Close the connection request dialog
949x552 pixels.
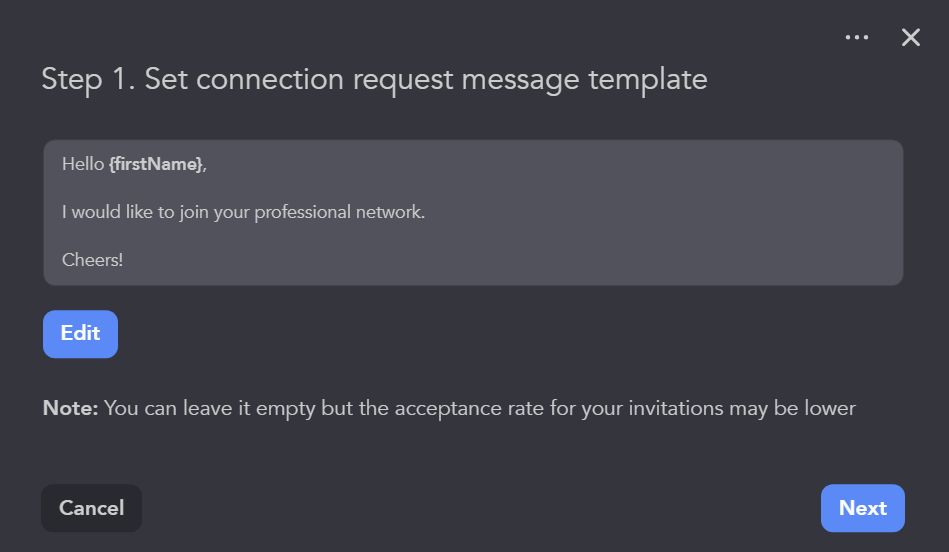tap(910, 37)
